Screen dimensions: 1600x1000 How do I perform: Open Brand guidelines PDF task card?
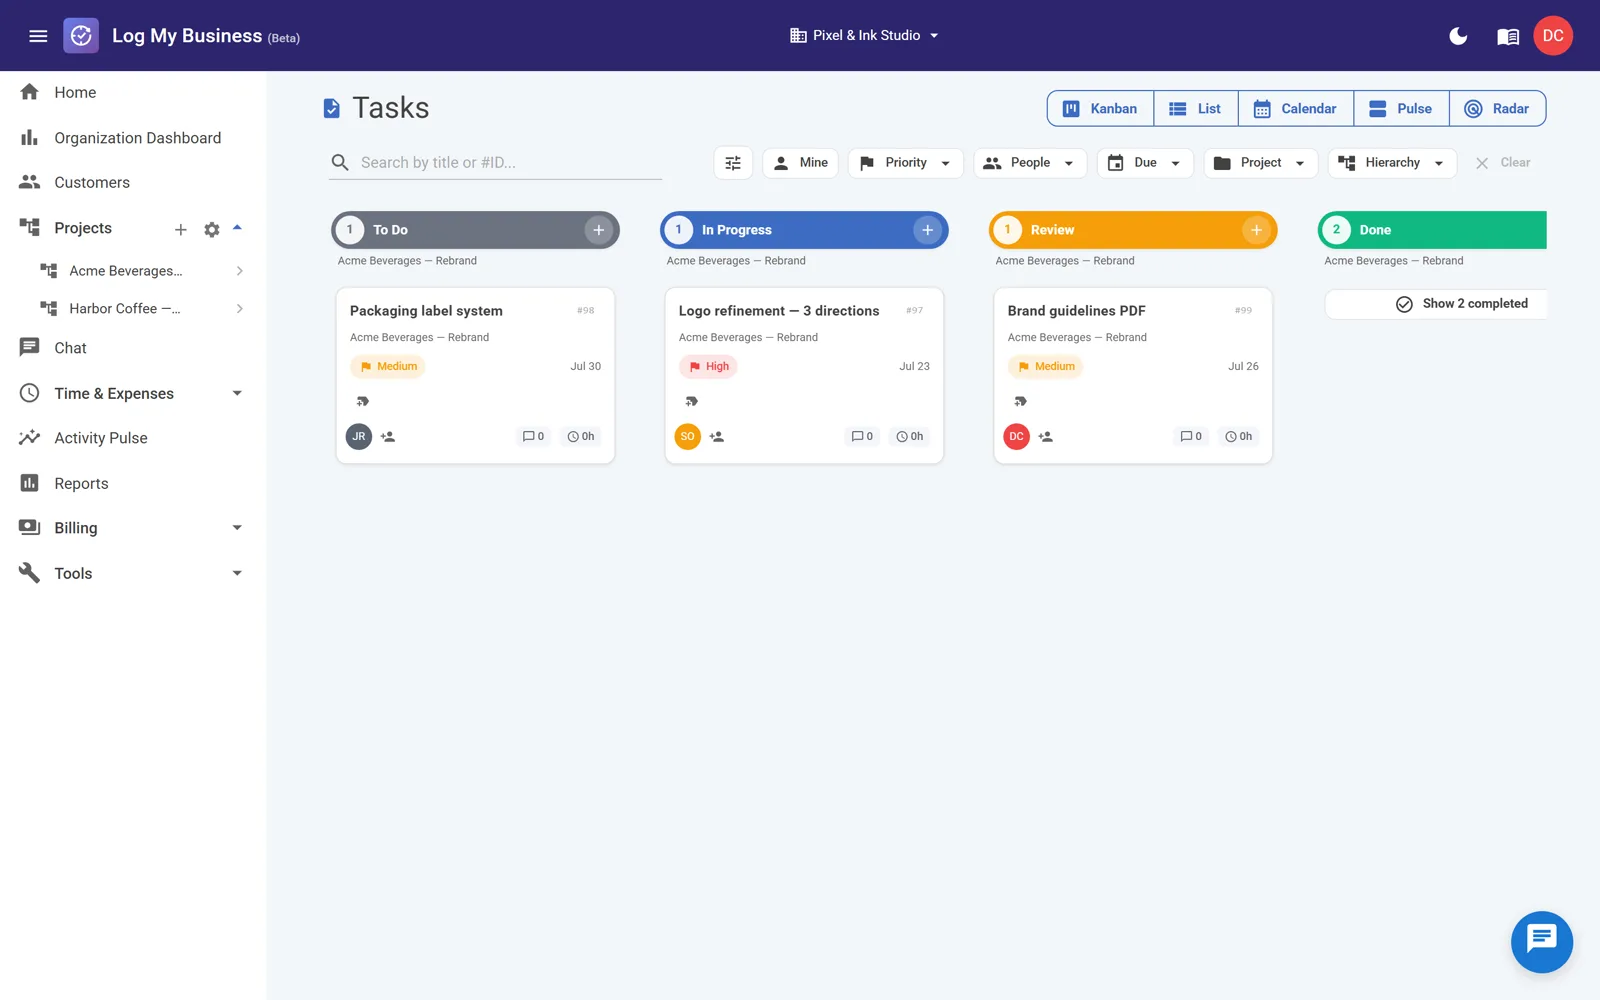click(1133, 375)
